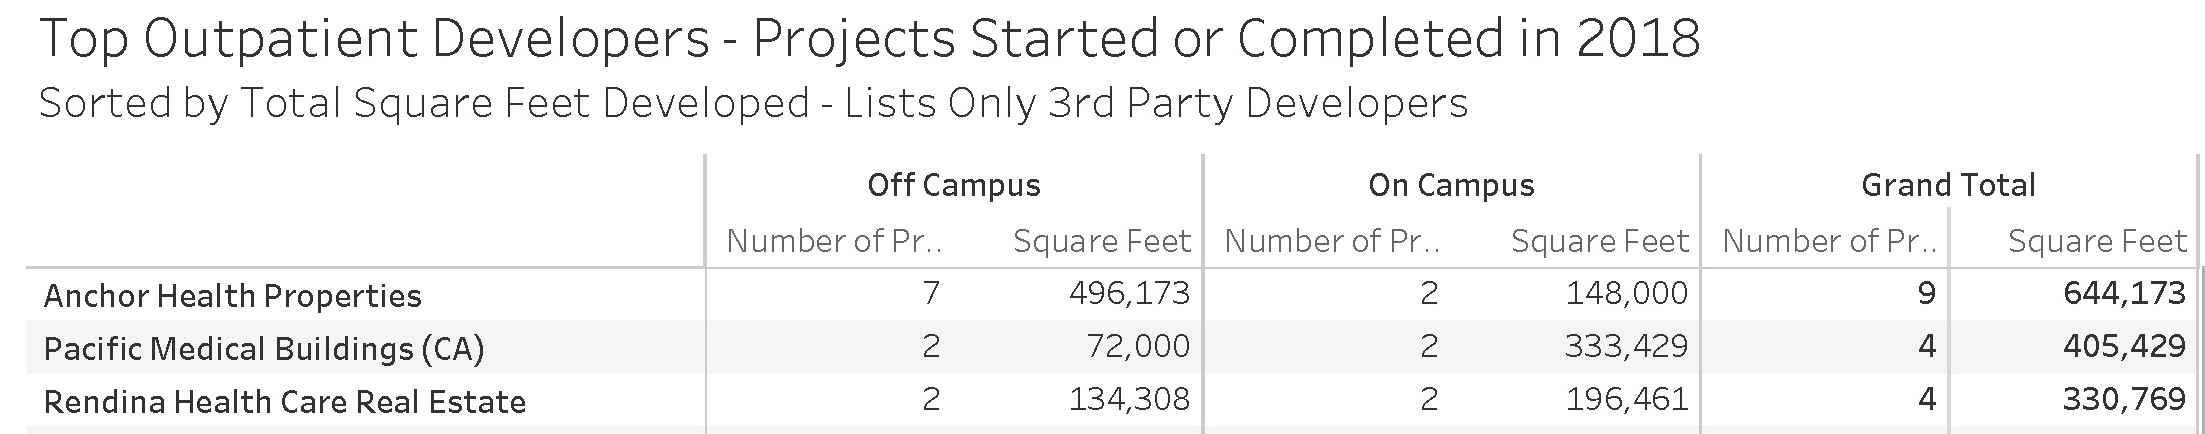Click the Top Outpatient Developers title text
Viewport: 2205px width, 434px height.
click(870, 40)
